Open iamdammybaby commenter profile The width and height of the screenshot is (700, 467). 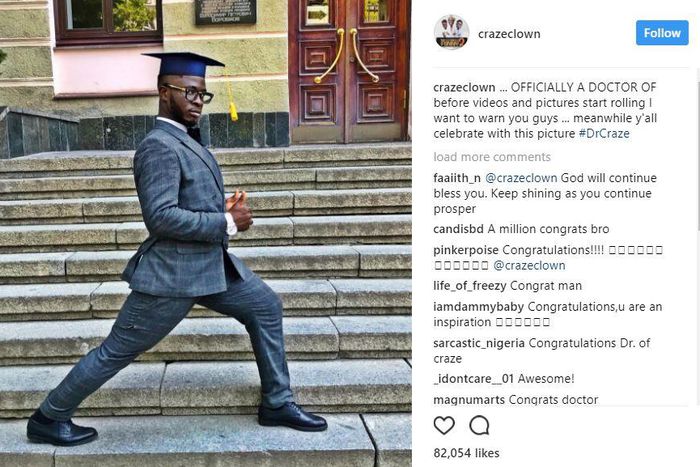click(478, 307)
